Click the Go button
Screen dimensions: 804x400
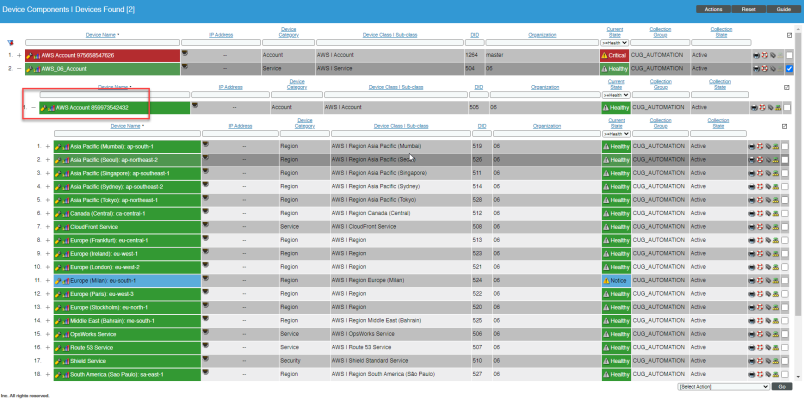point(782,386)
